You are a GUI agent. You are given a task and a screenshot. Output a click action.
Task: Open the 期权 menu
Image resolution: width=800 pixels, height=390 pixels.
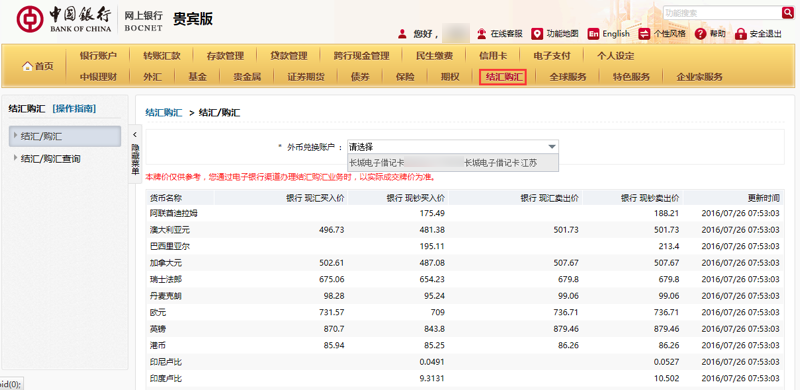(450, 77)
